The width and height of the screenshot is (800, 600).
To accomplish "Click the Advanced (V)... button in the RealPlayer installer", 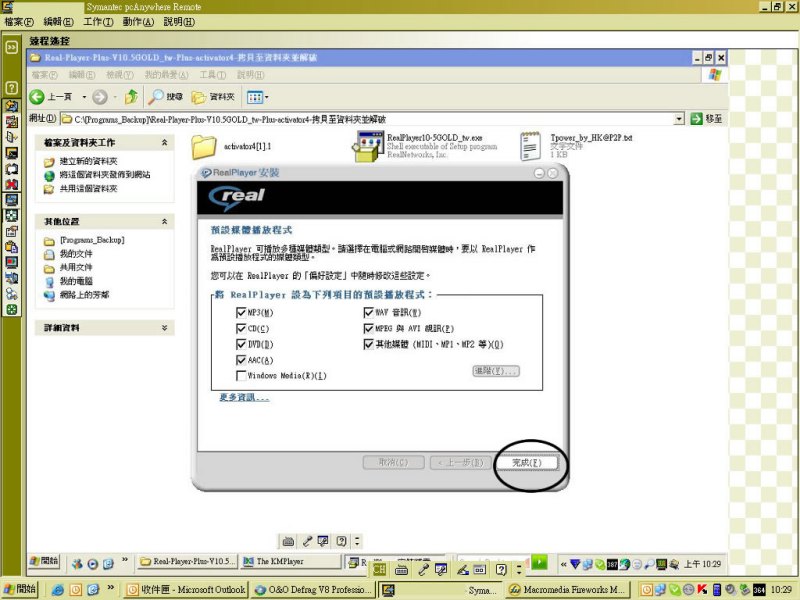I will coord(496,371).
